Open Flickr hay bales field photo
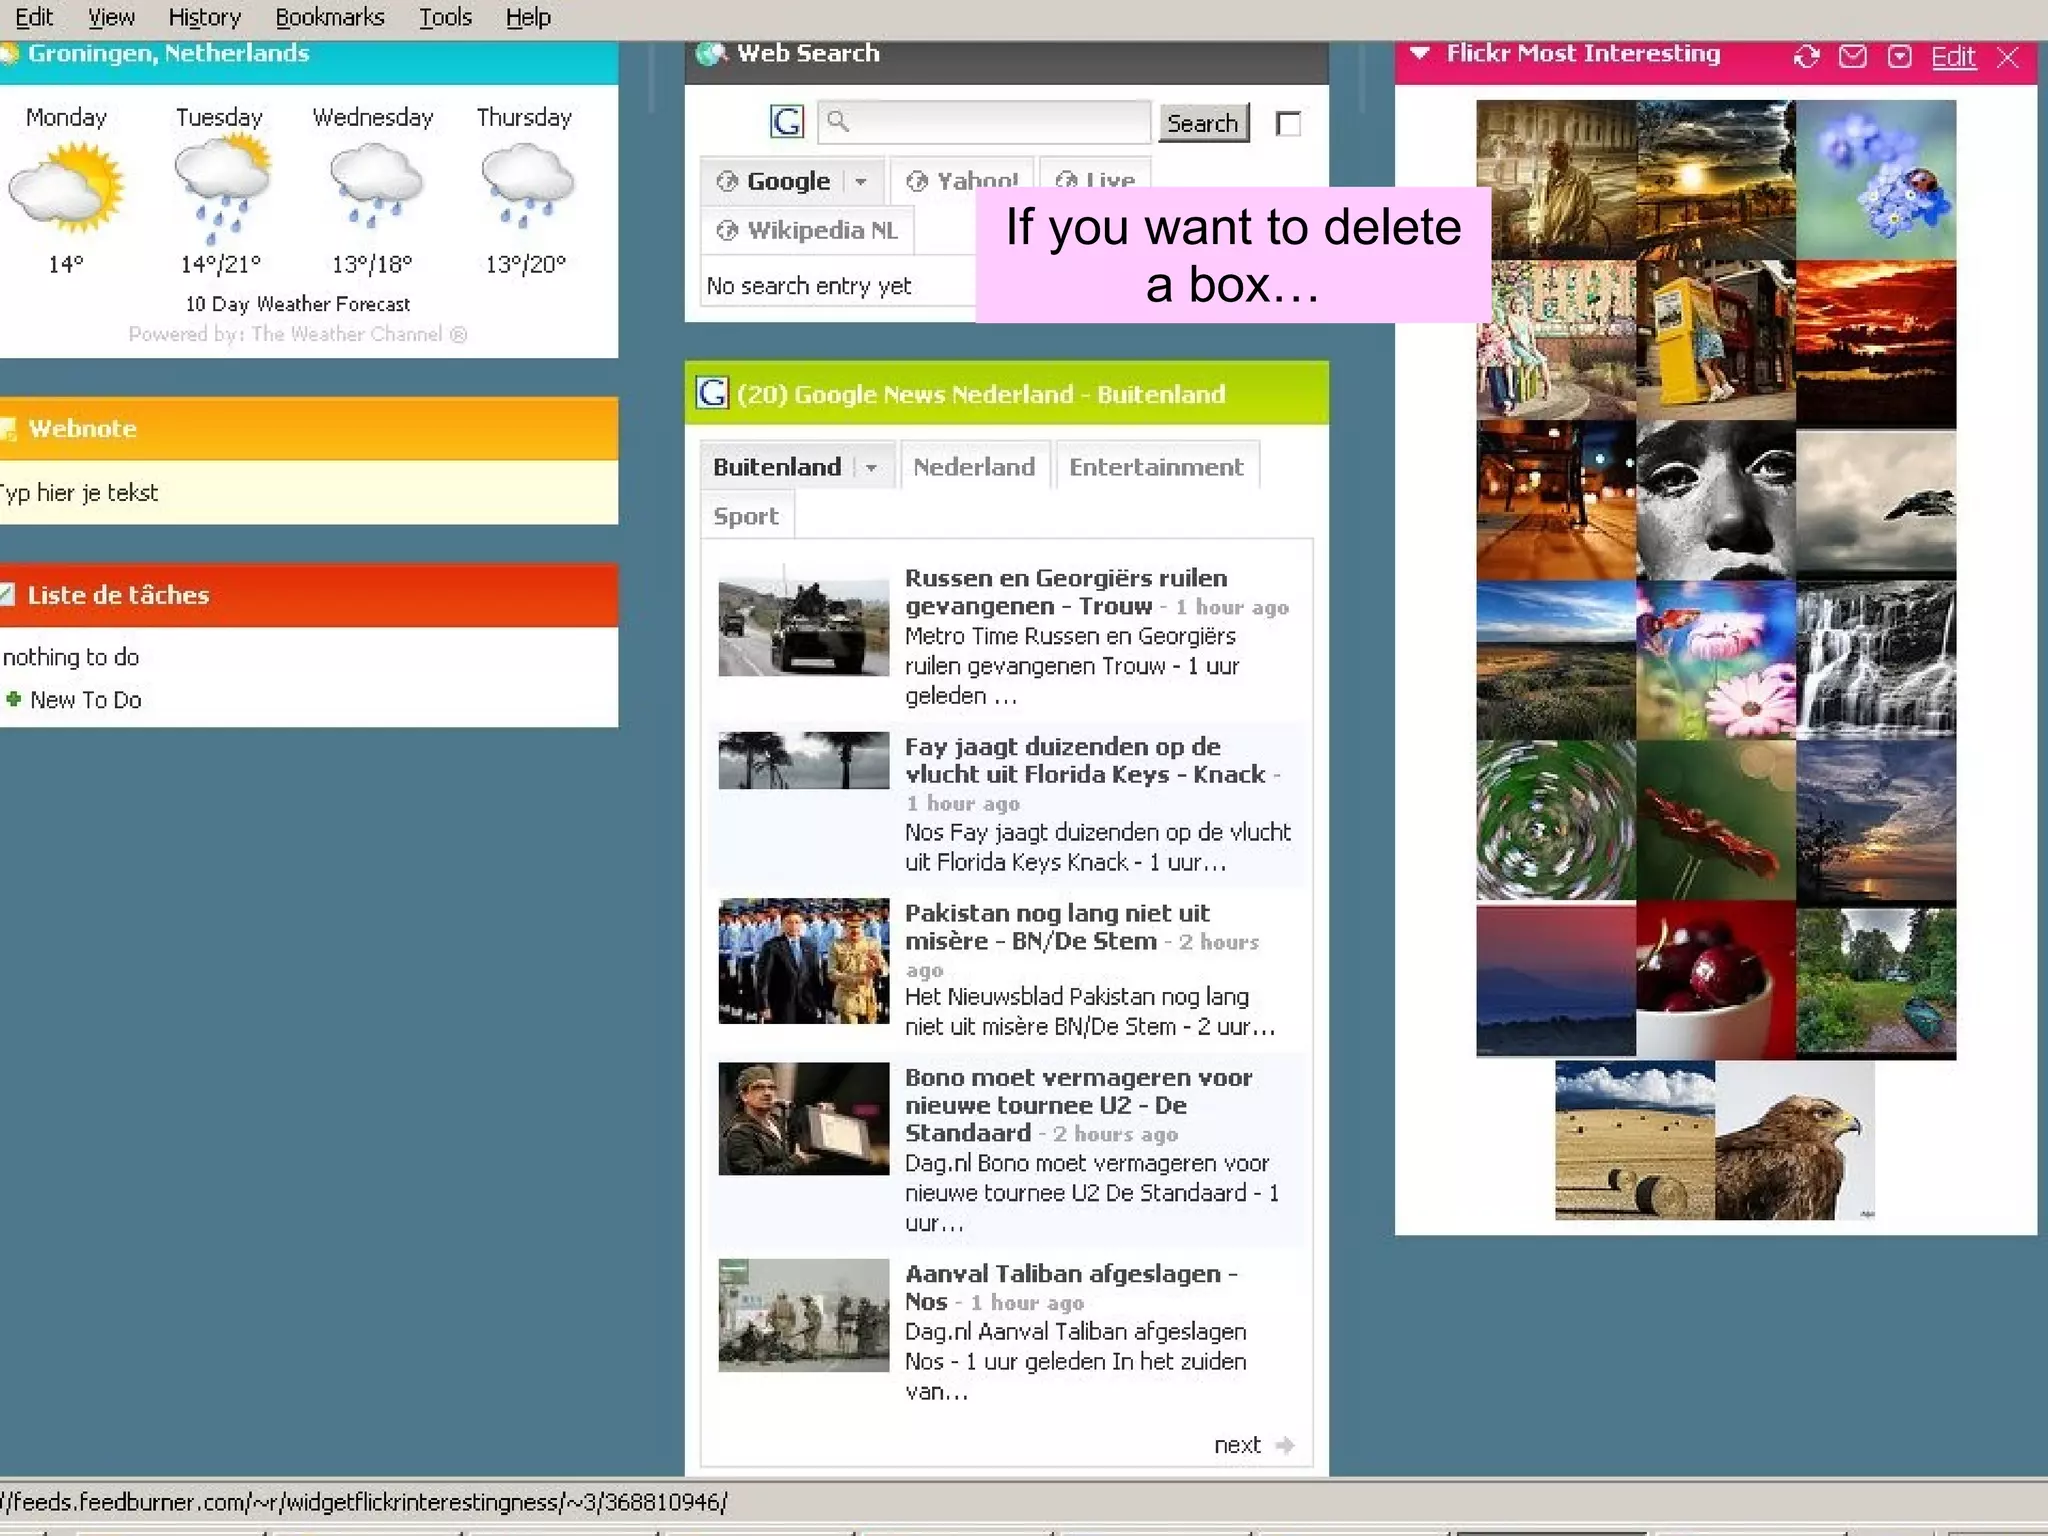This screenshot has width=2048, height=1536. click(x=1635, y=1140)
